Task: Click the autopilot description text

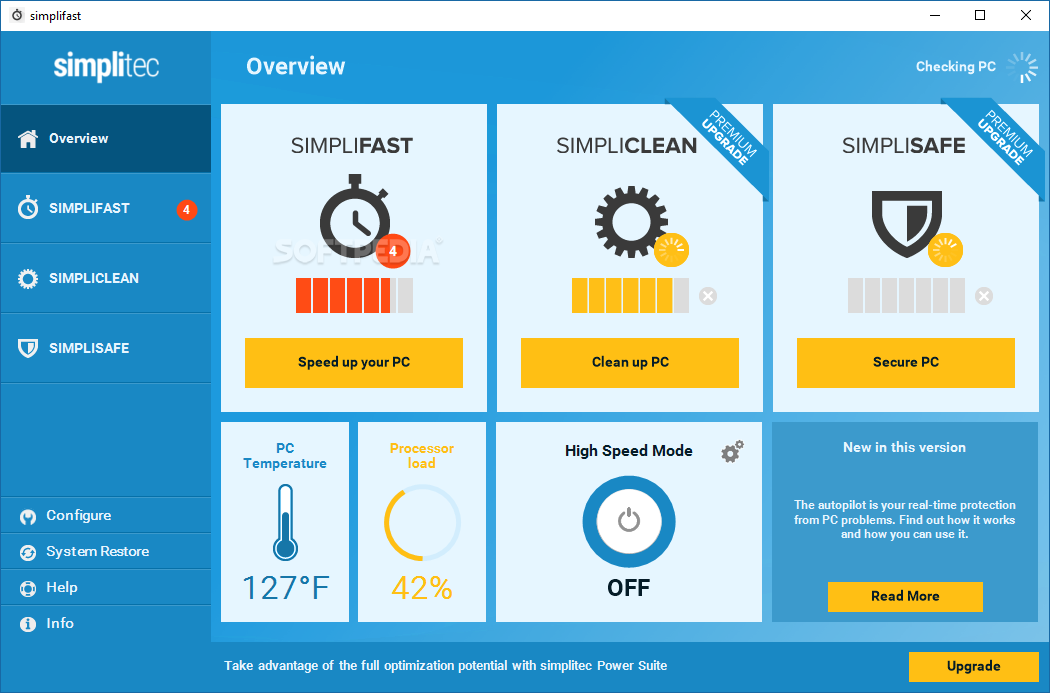Action: [x=905, y=520]
